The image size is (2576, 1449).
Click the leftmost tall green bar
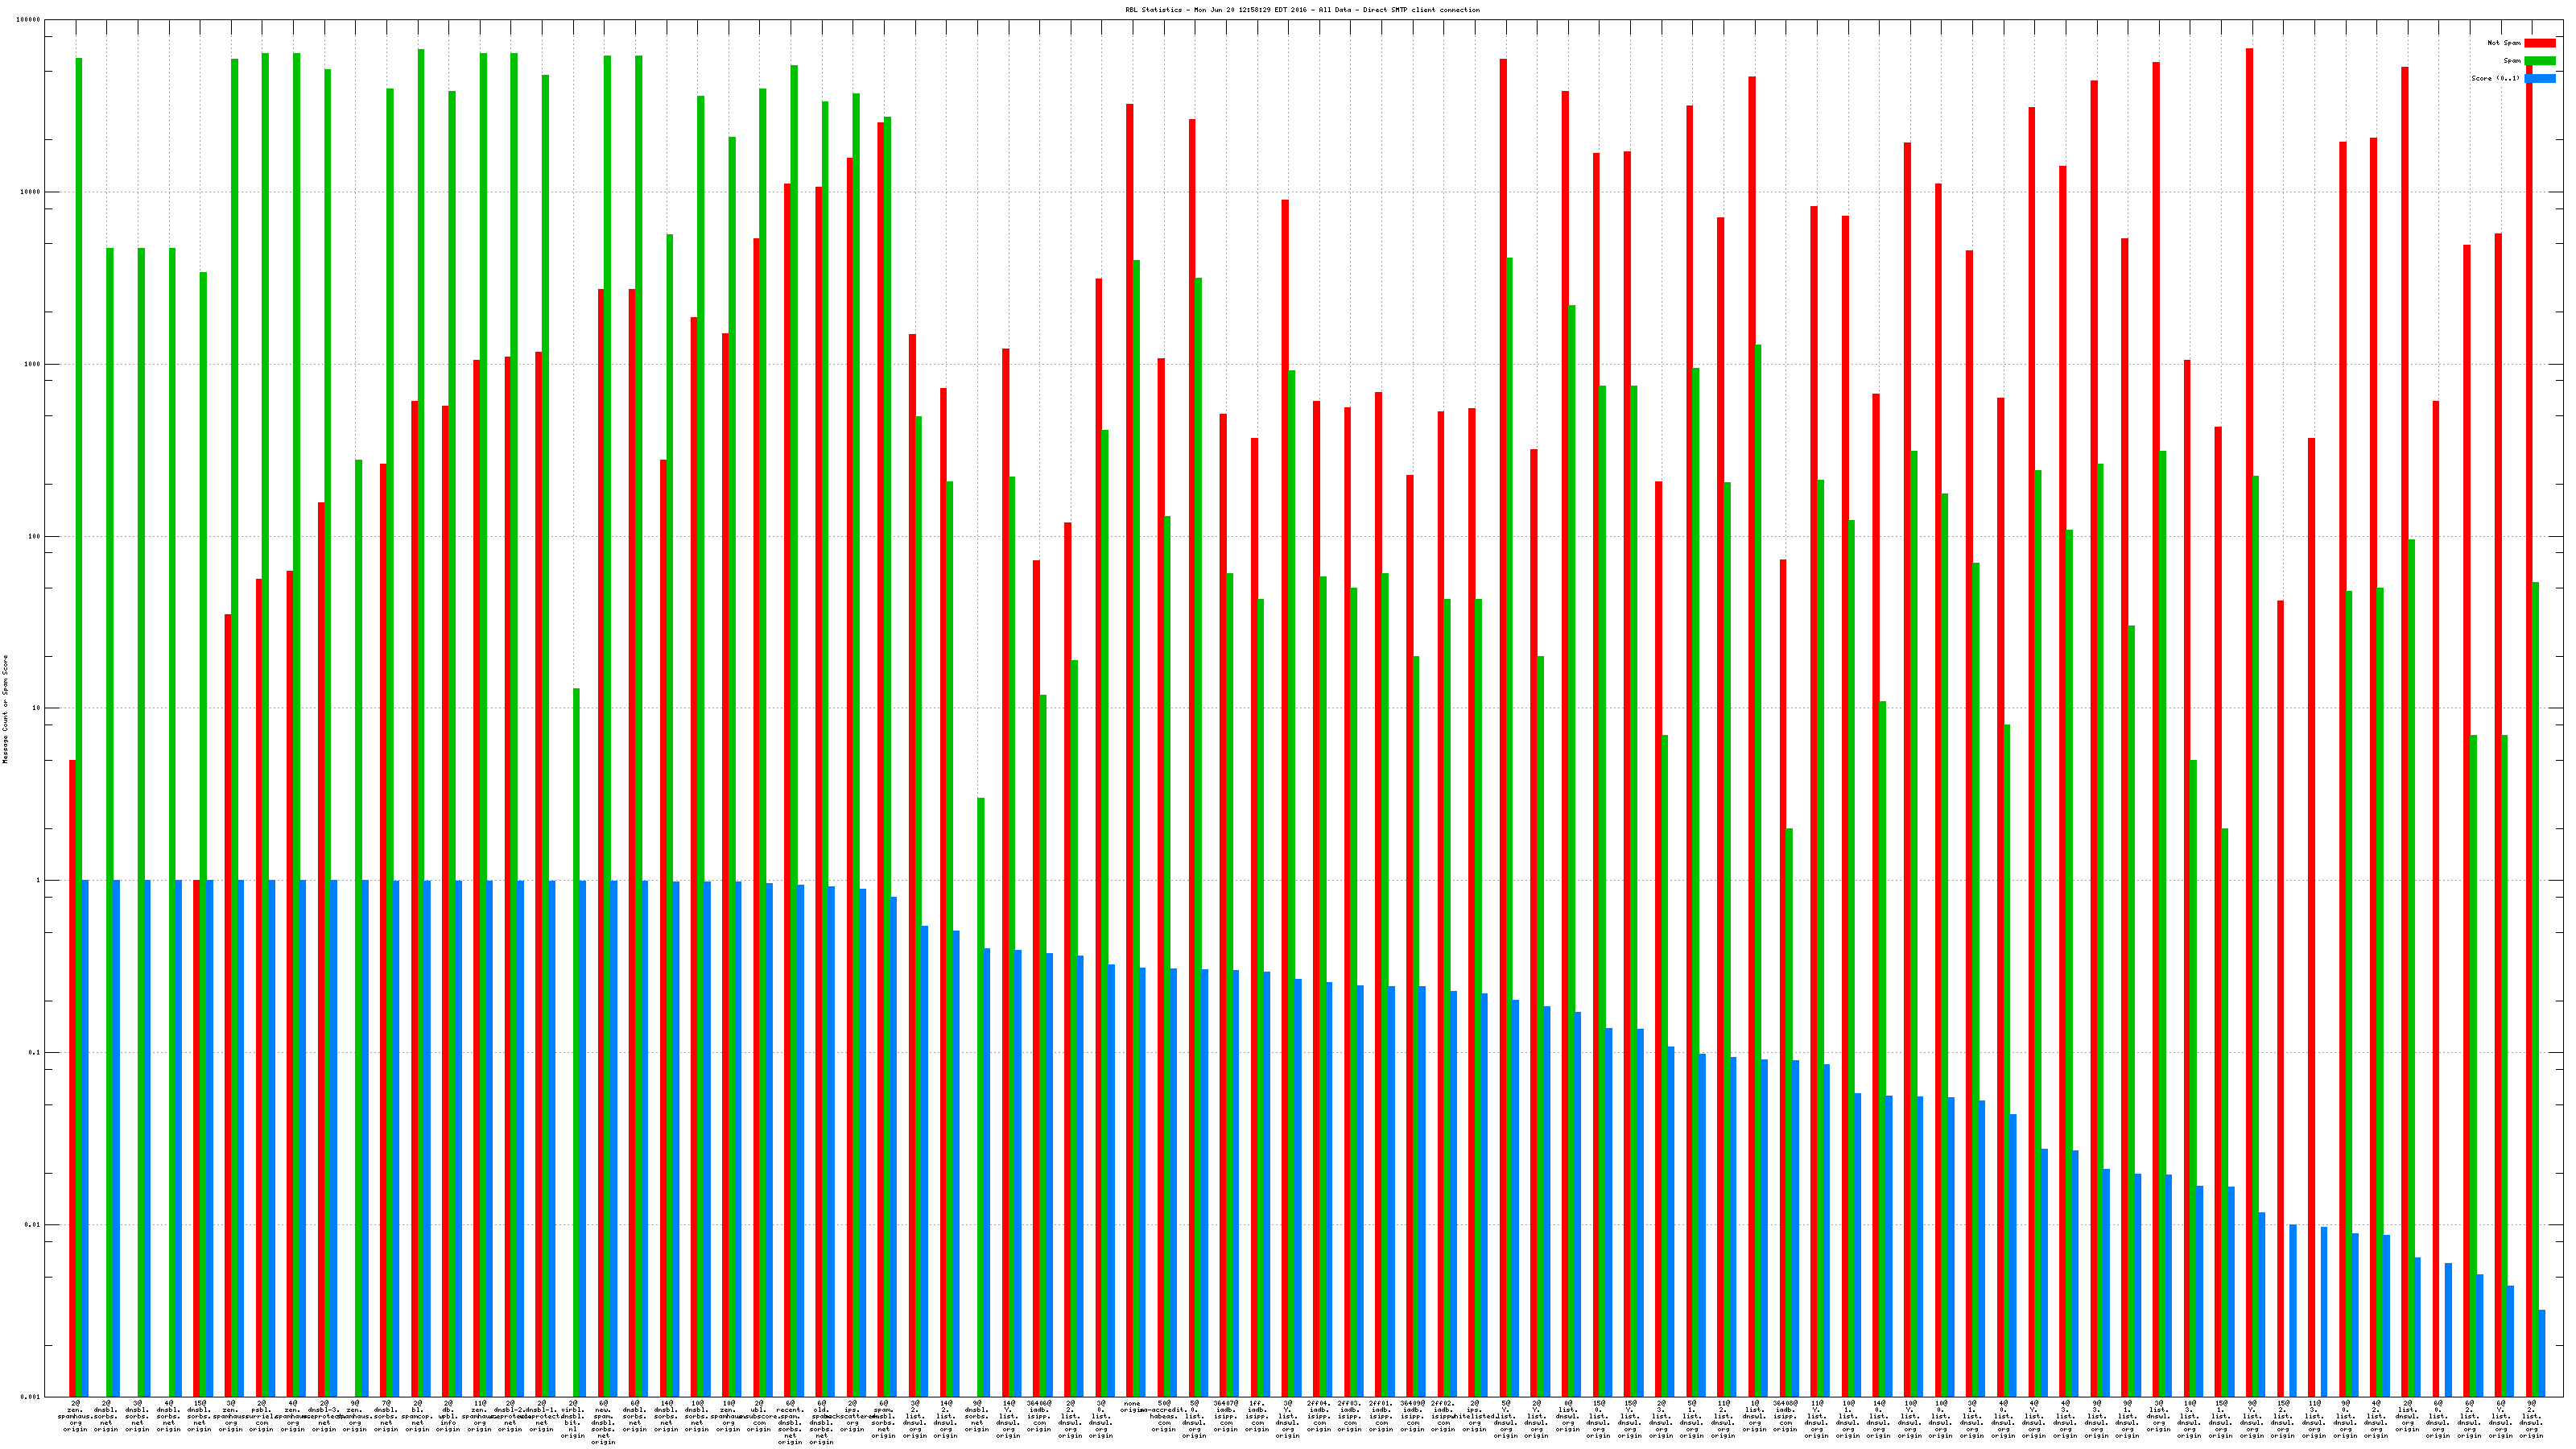(79, 727)
